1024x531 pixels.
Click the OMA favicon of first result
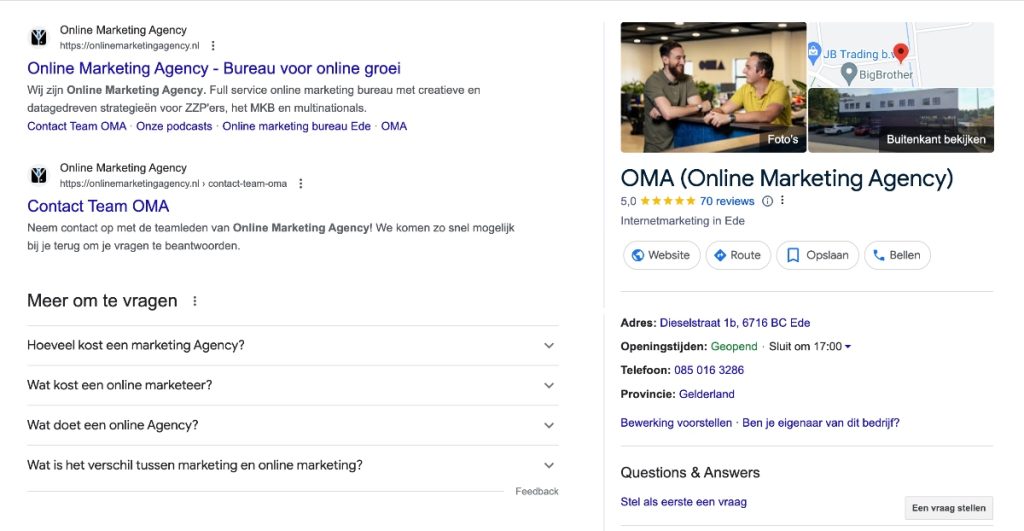tap(39, 38)
